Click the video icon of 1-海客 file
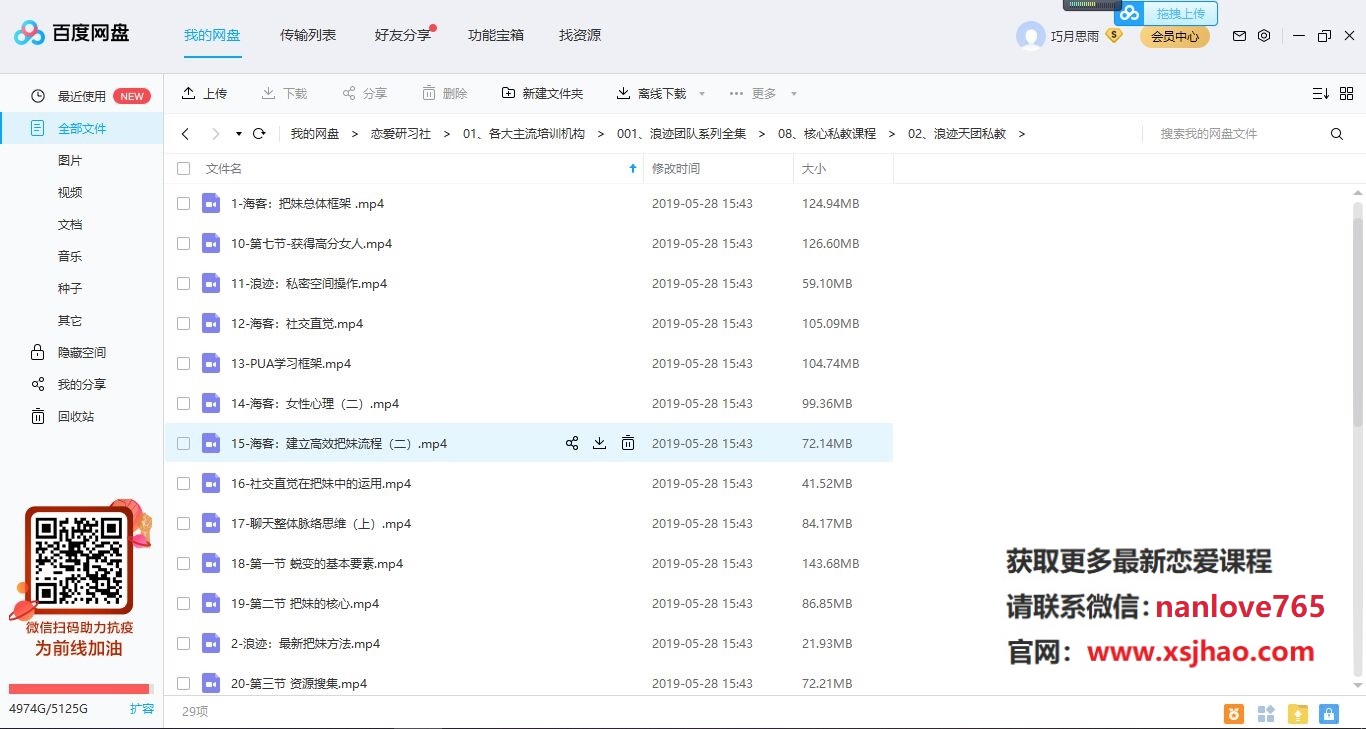The height and width of the screenshot is (729, 1366). click(x=211, y=203)
